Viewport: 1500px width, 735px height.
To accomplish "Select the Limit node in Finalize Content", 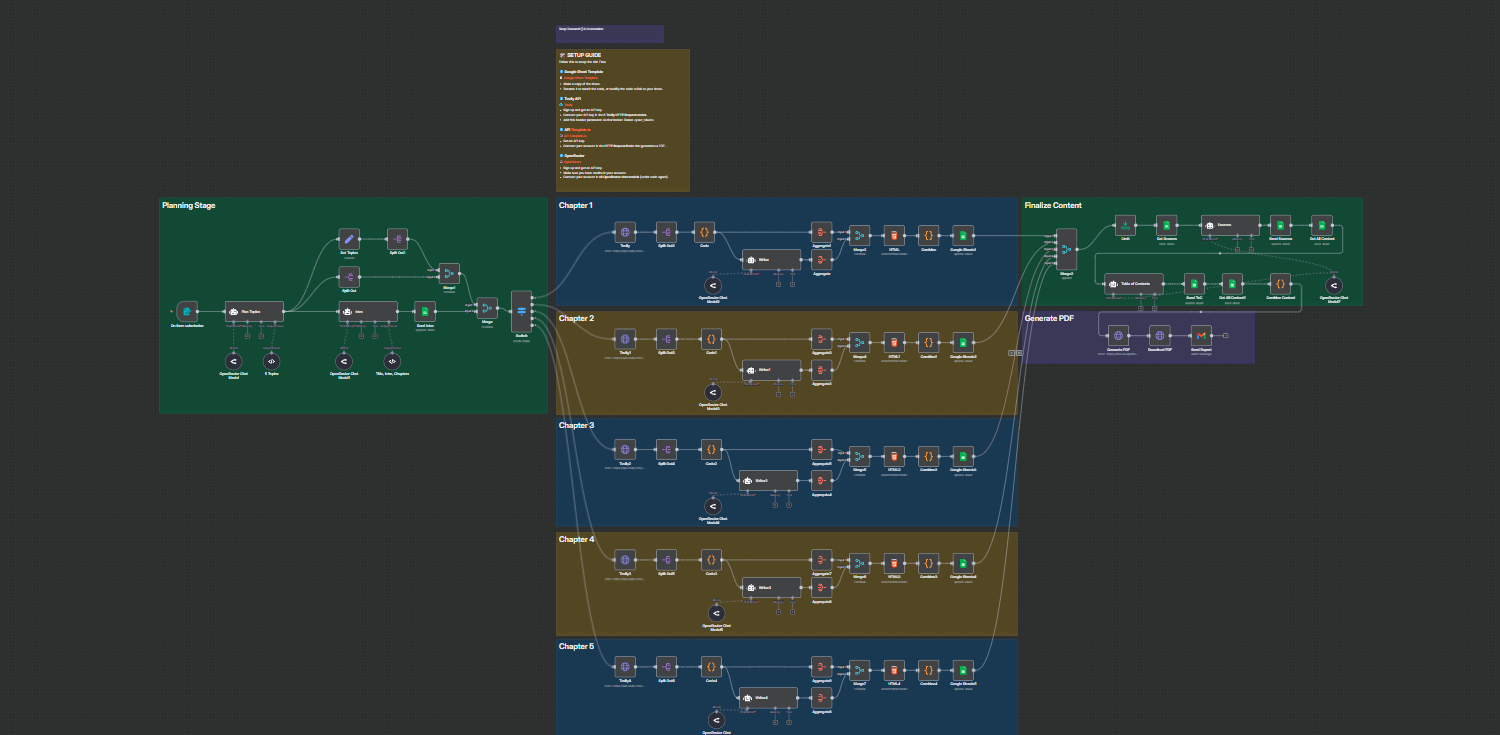I will tap(1125, 225).
